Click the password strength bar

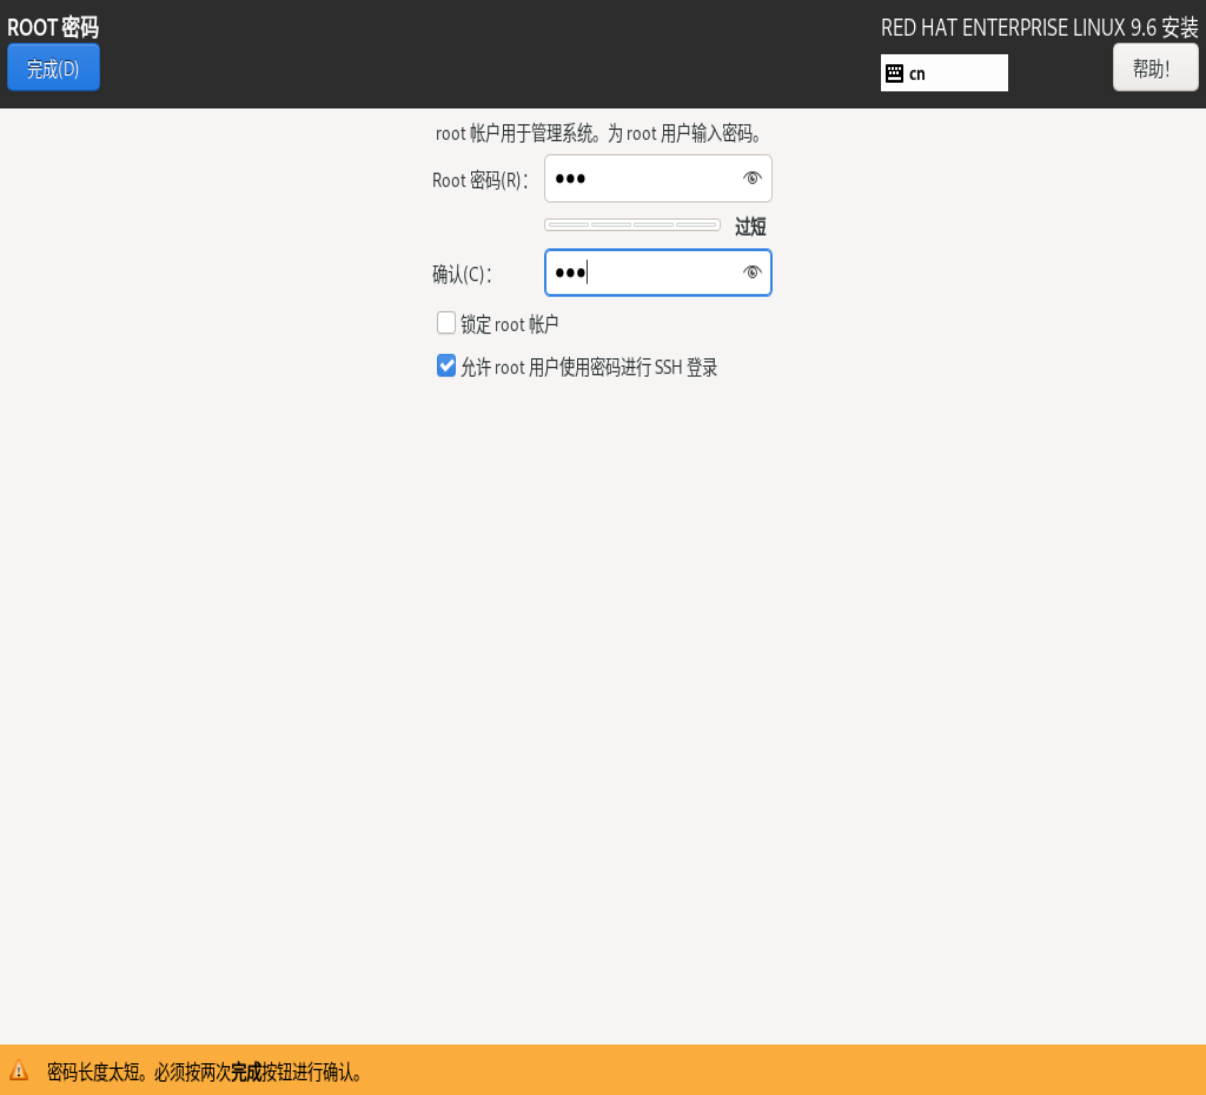pos(632,225)
